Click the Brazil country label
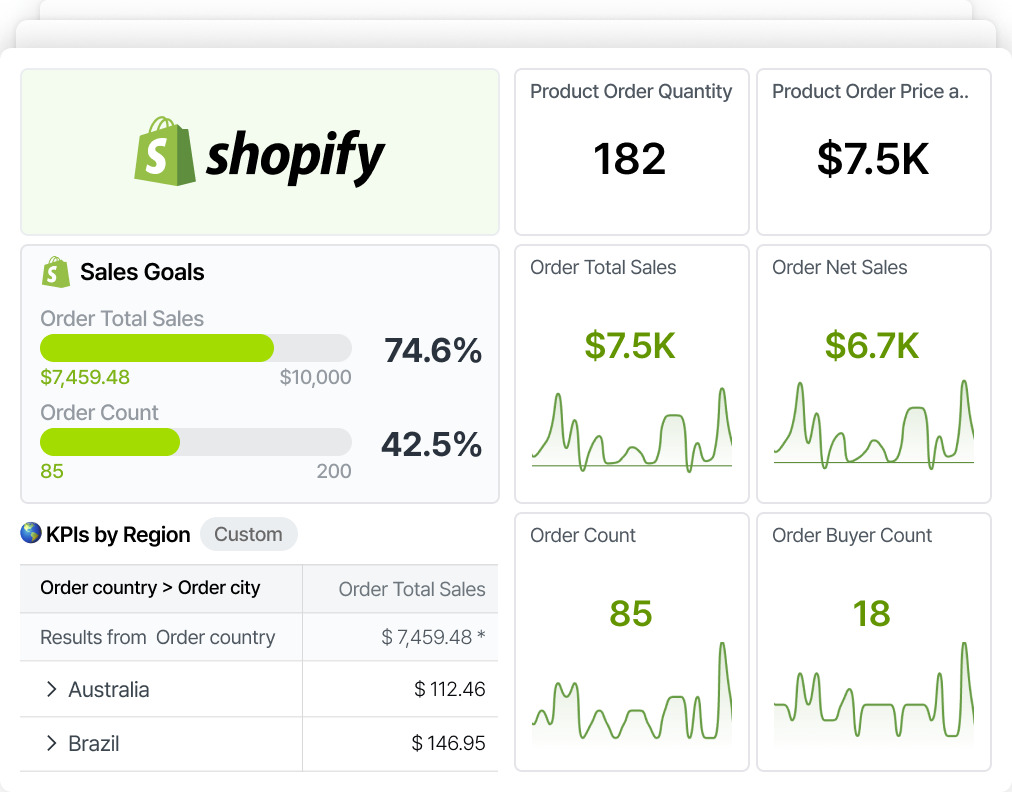The height and width of the screenshot is (792, 1012). [x=94, y=744]
